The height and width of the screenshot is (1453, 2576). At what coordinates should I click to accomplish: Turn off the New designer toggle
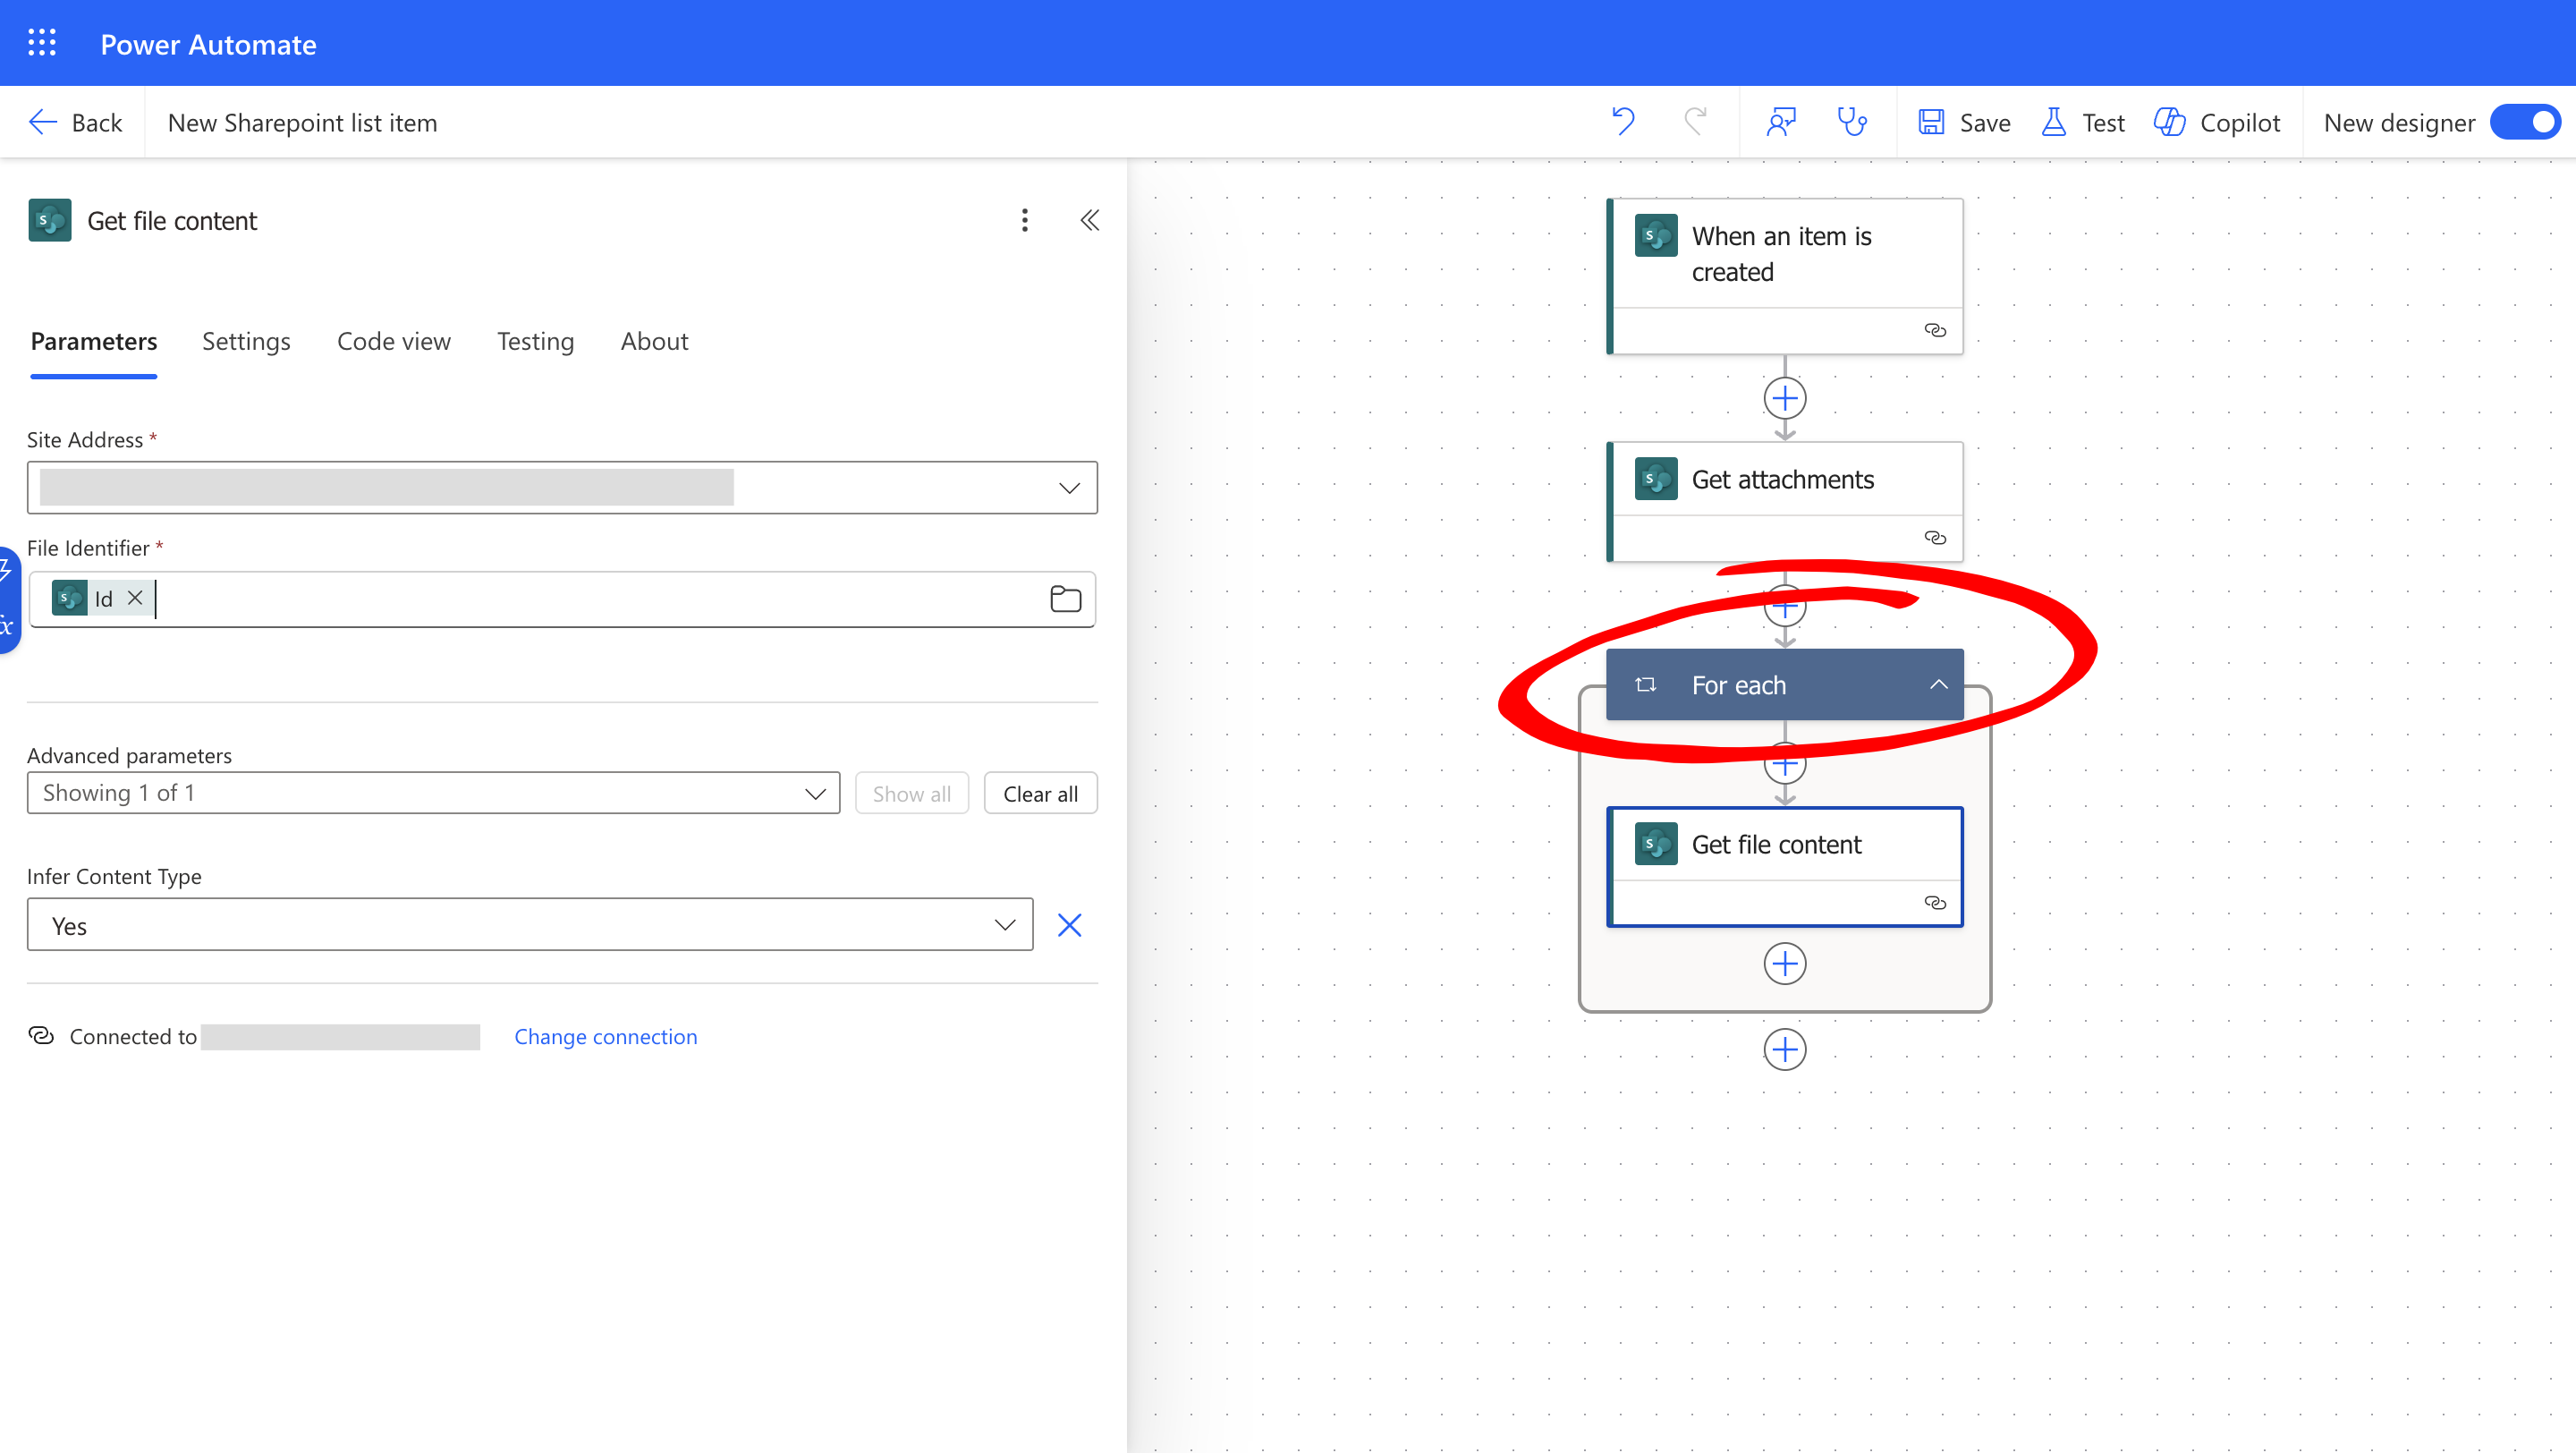tap(2524, 122)
